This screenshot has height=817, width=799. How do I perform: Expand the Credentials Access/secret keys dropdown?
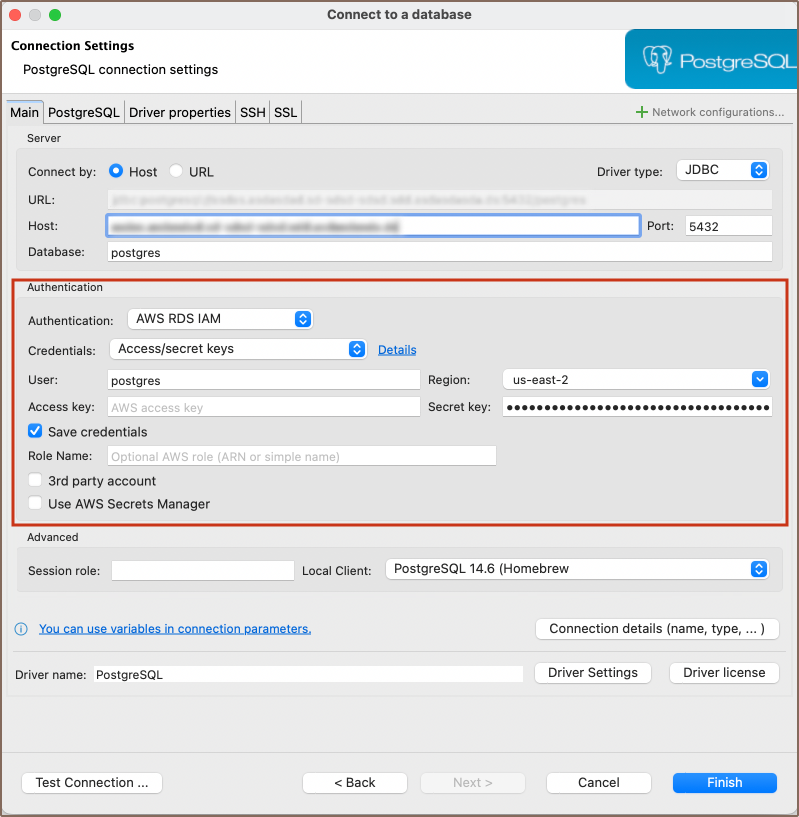pos(238,349)
